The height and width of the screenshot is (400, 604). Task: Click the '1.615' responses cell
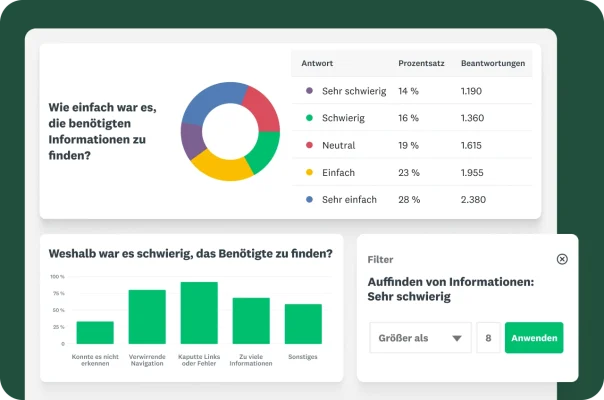(x=471, y=145)
